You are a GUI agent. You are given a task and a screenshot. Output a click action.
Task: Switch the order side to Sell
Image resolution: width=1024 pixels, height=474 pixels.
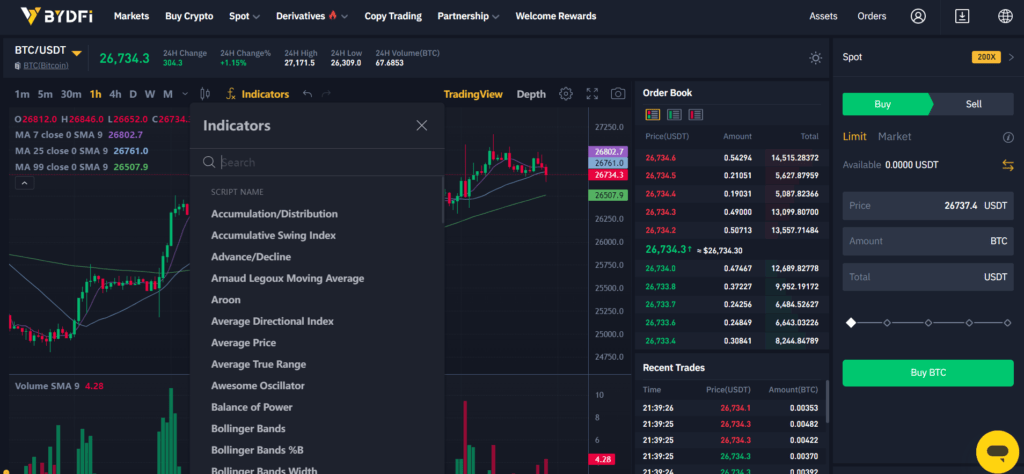(973, 104)
